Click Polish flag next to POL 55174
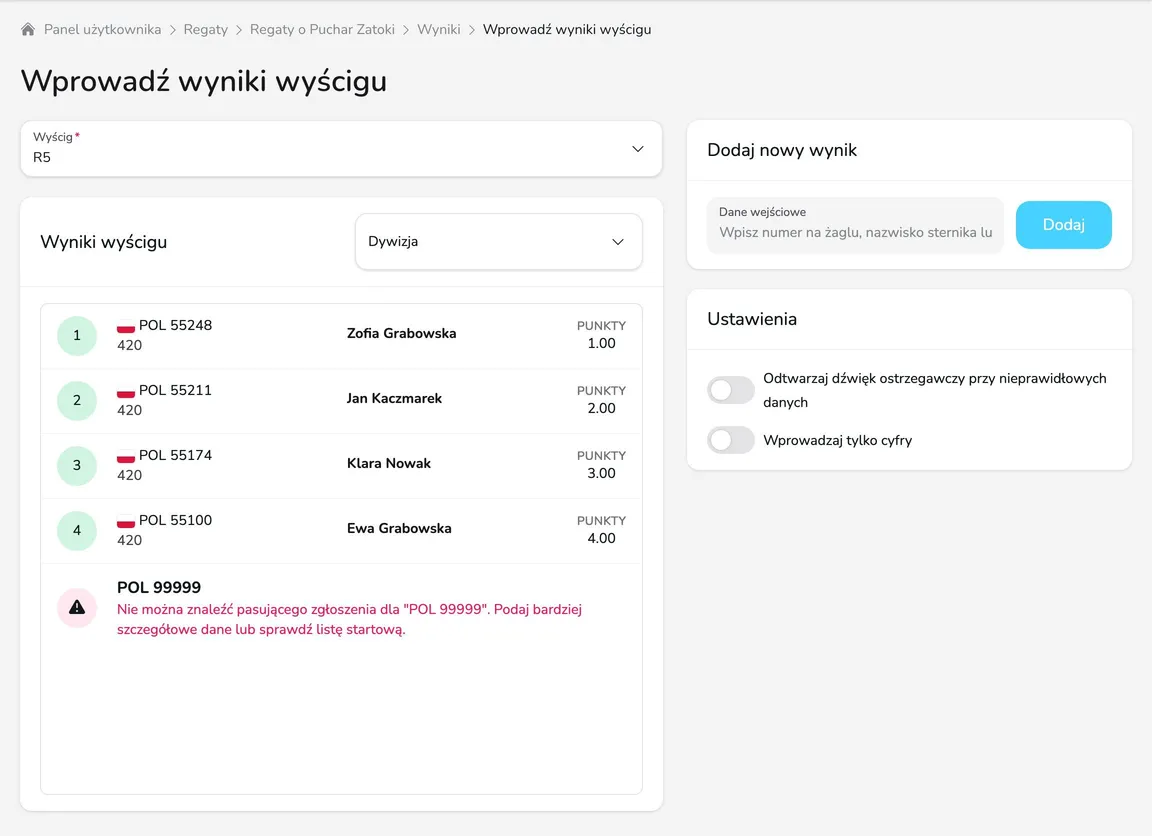The width and height of the screenshot is (1152, 836). coord(126,456)
